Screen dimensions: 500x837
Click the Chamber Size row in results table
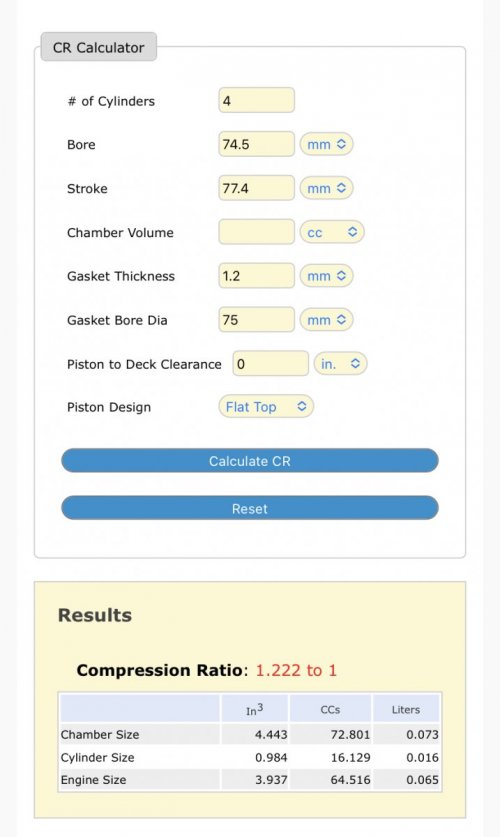coord(250,735)
